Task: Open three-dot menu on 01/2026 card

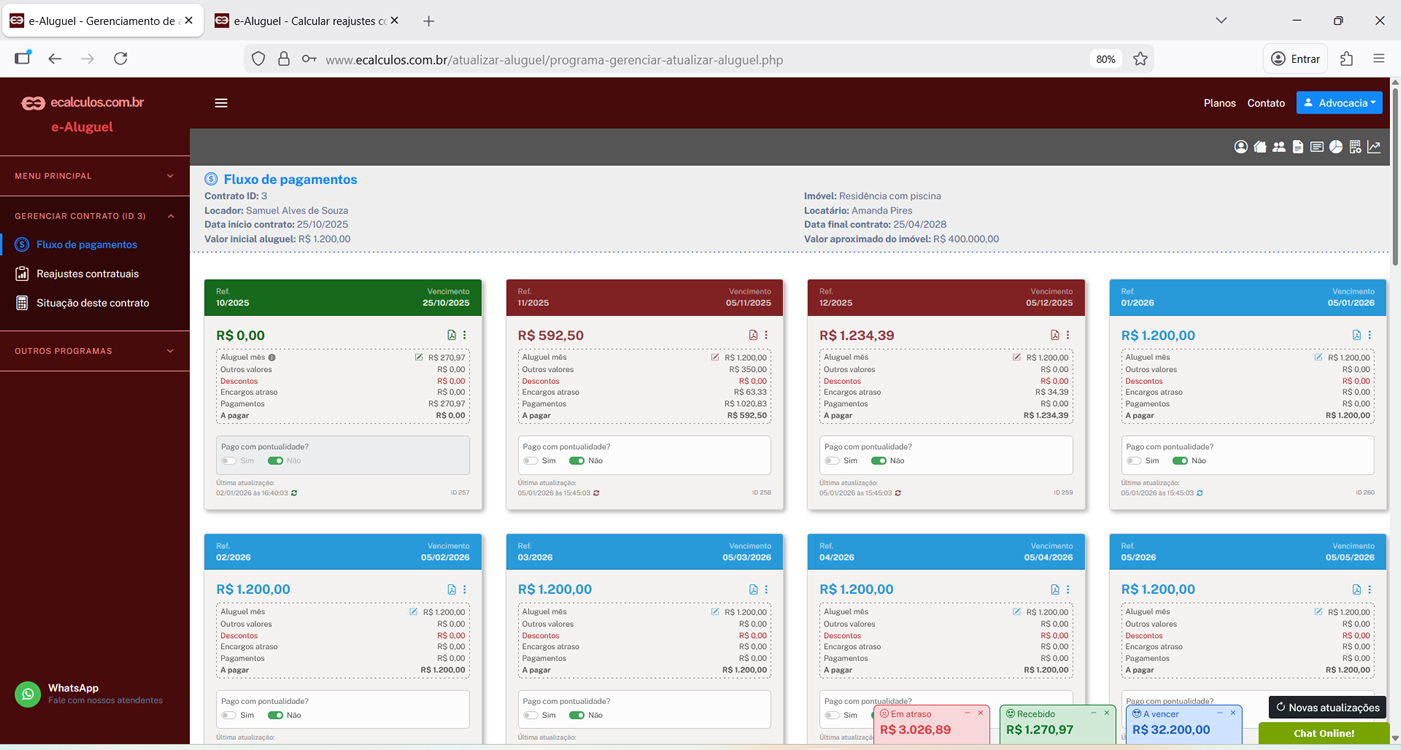Action: tap(1370, 335)
